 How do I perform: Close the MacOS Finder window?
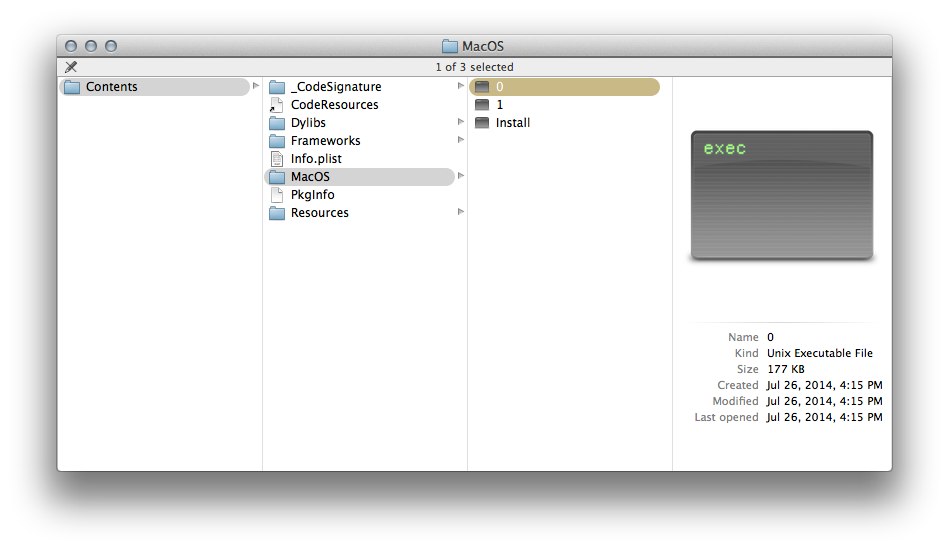(x=71, y=46)
